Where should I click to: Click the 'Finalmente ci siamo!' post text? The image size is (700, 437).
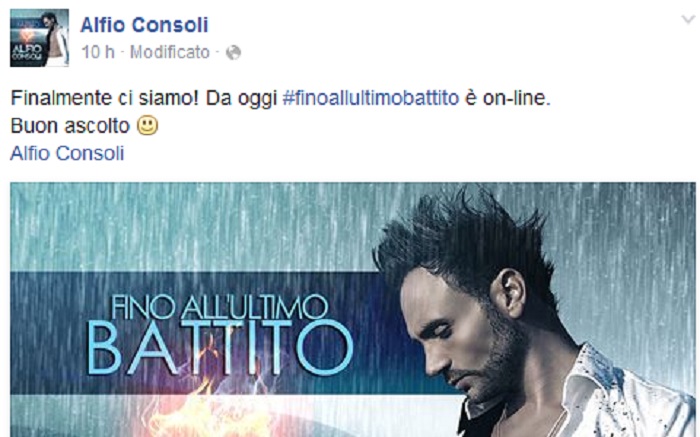(x=104, y=98)
